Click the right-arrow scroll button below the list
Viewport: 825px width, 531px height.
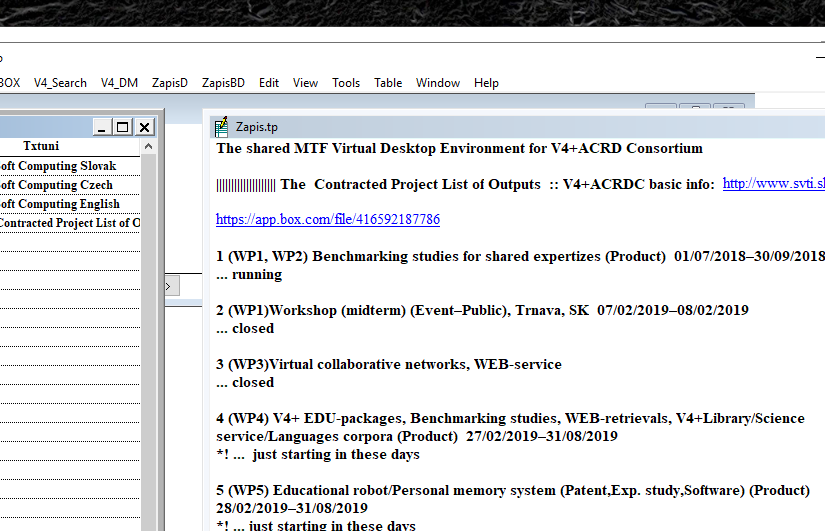[168, 287]
